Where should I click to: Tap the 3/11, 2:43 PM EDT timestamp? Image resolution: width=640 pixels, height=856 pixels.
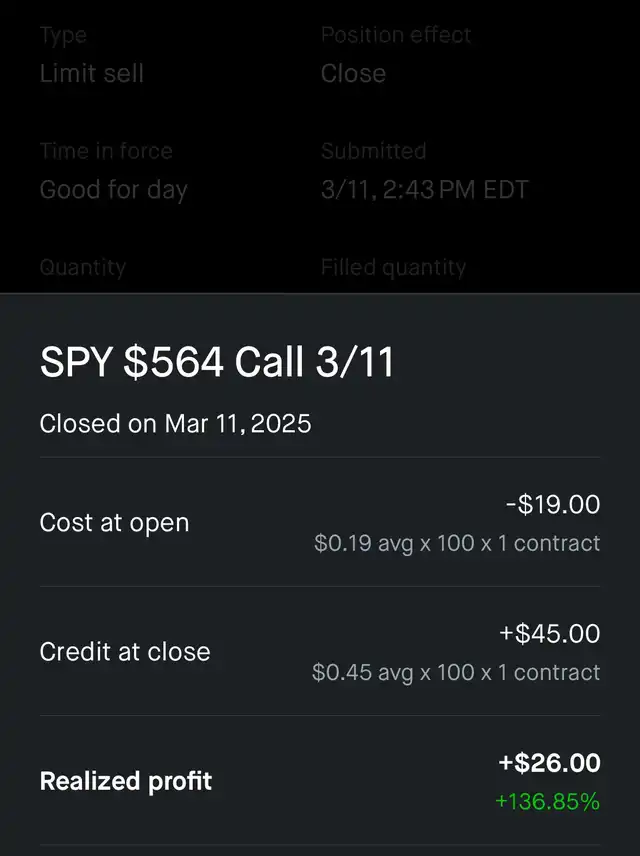424,190
